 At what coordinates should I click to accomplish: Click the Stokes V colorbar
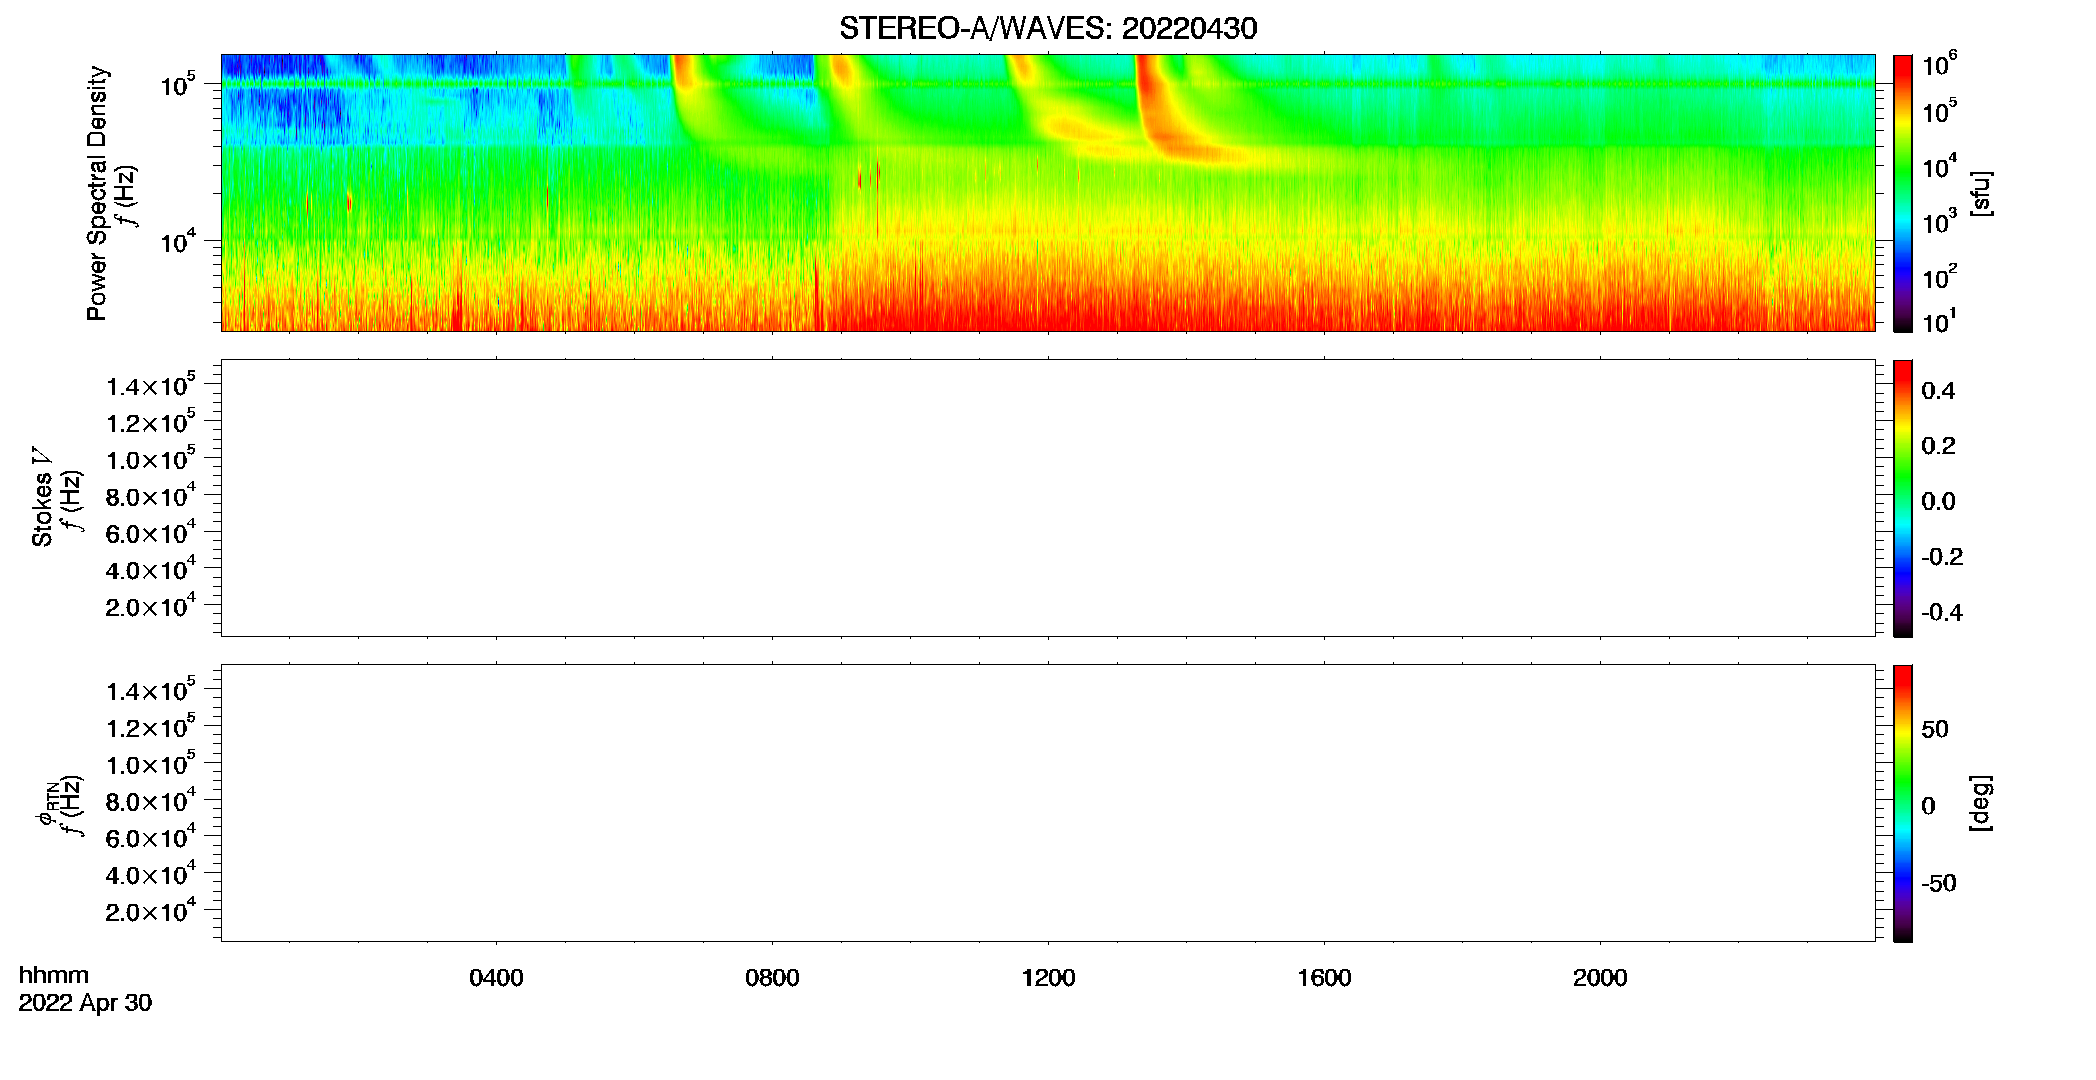[x=1903, y=498]
